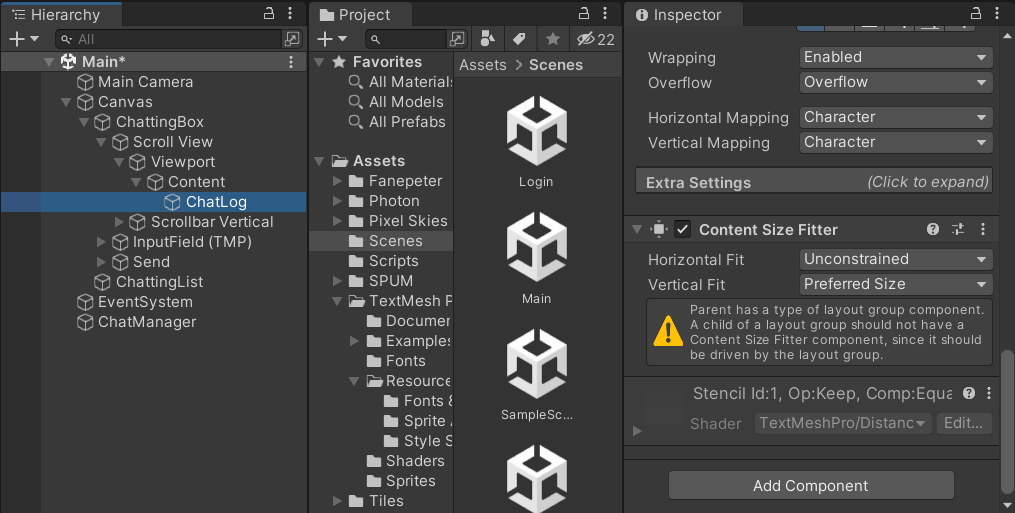Collapse the Content node

tap(136, 183)
